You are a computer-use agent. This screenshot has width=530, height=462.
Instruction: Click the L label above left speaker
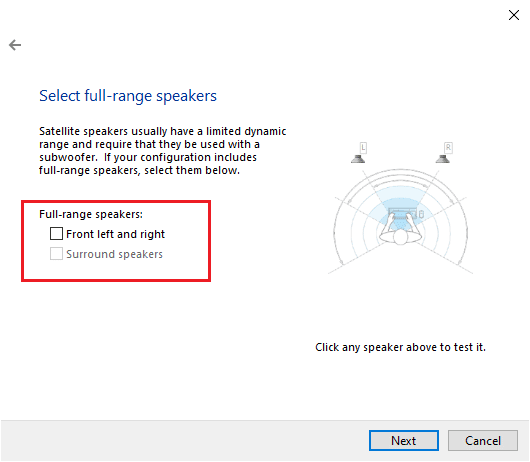coord(363,147)
